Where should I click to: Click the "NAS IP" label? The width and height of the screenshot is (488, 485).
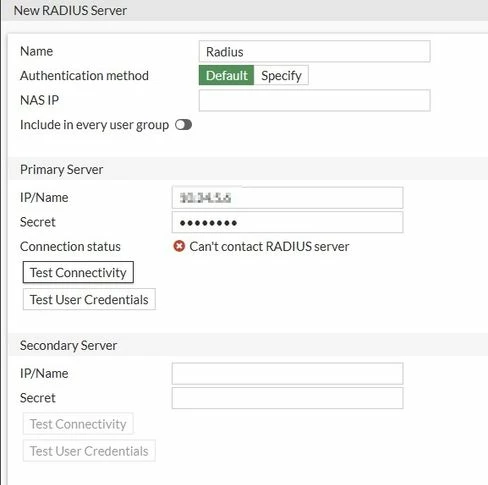pyautogui.click(x=39, y=100)
